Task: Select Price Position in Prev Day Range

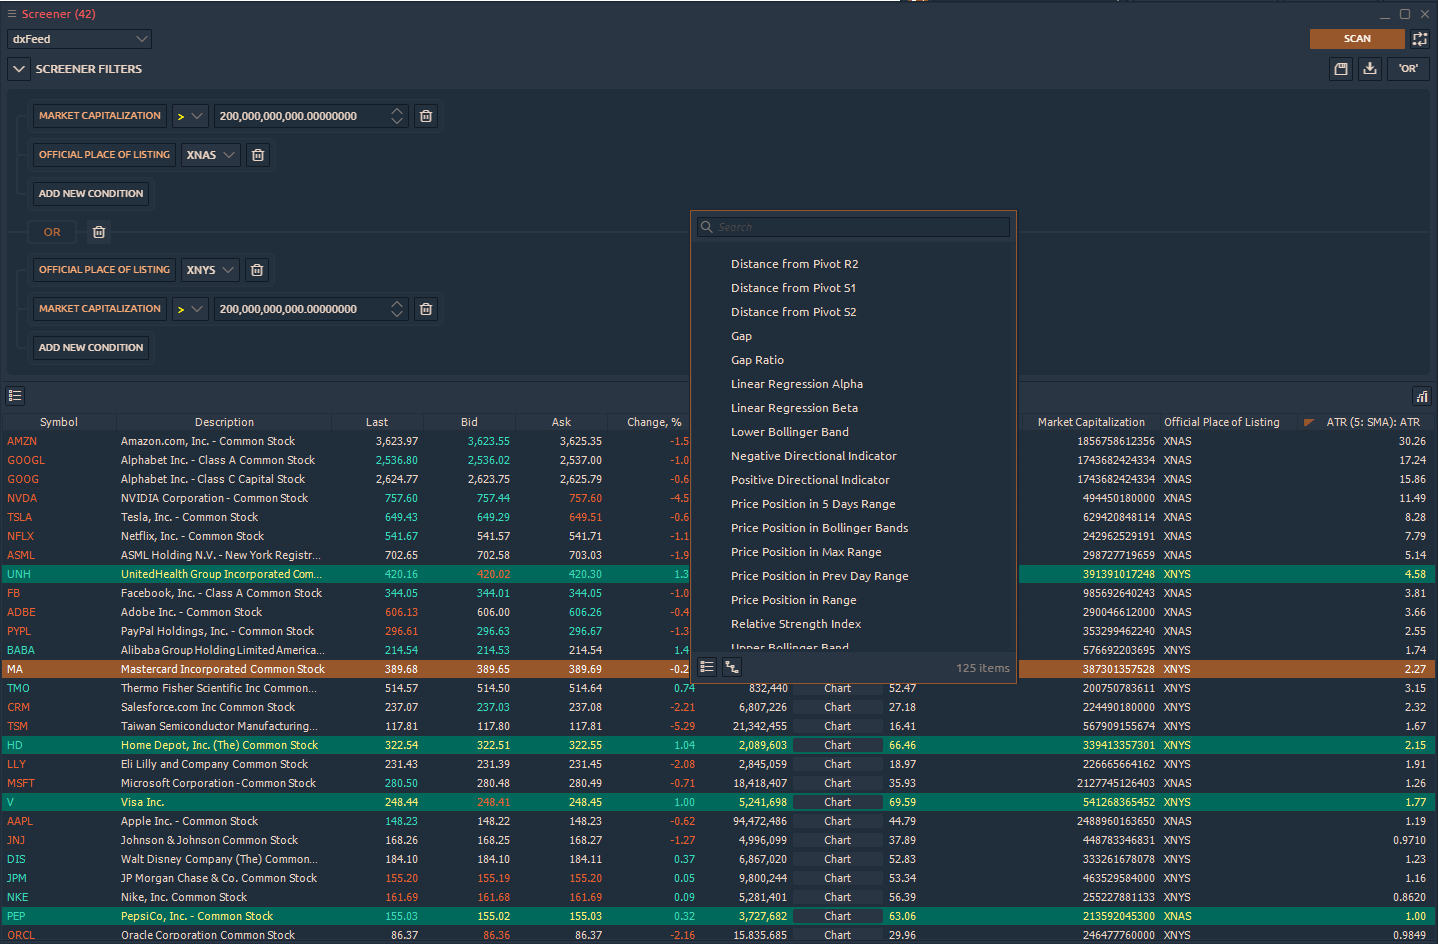Action: [819, 576]
